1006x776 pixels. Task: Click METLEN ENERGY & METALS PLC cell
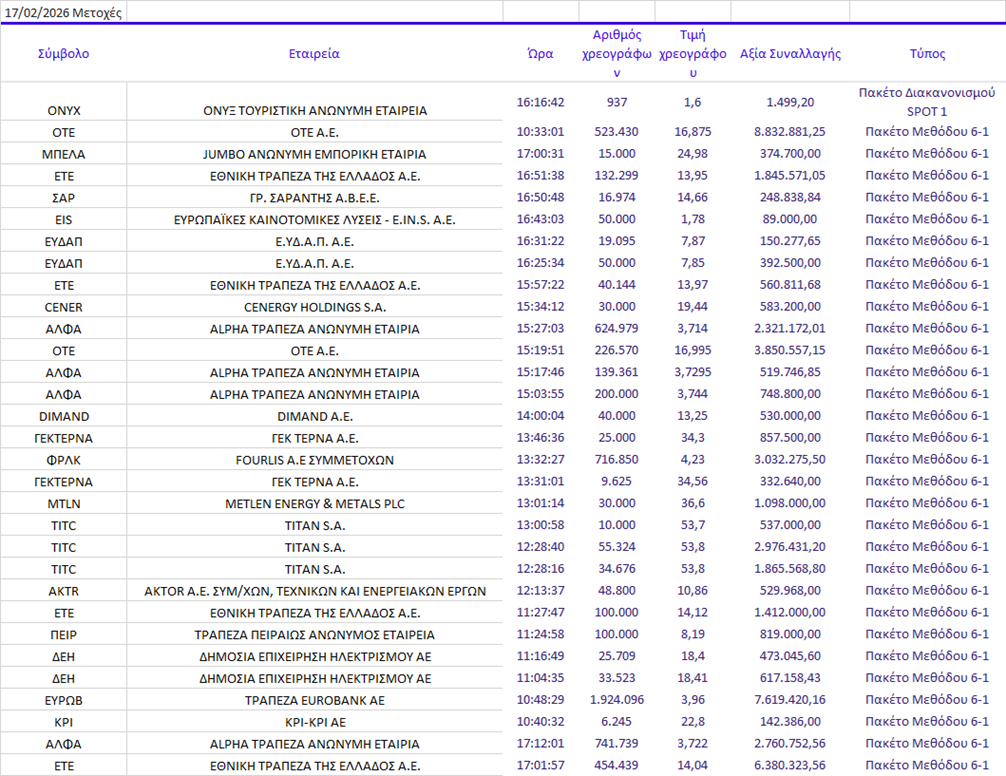[314, 503]
